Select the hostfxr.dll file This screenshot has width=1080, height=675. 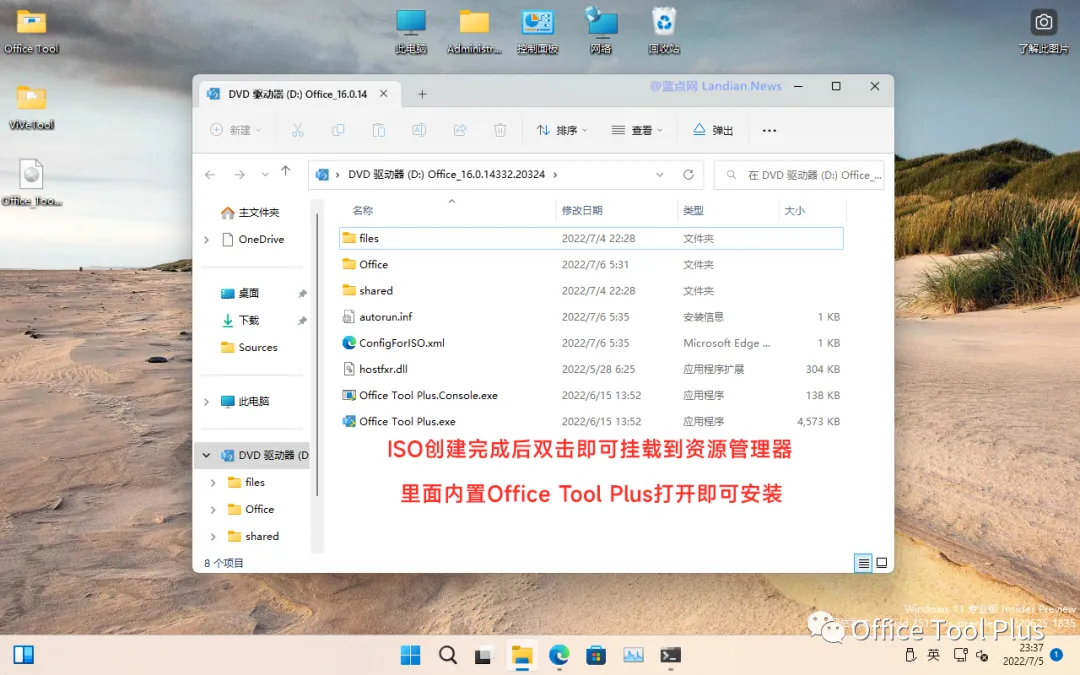point(591,369)
